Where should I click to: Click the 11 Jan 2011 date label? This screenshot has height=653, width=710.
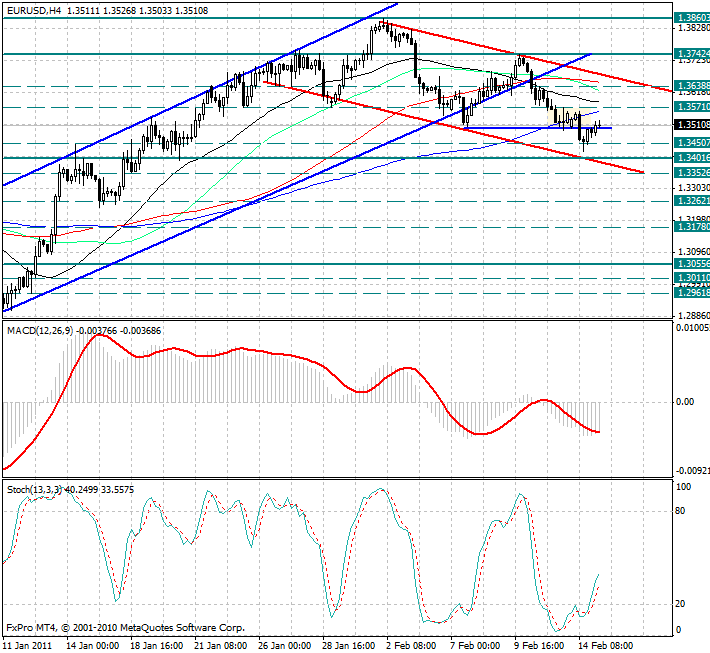(28, 645)
